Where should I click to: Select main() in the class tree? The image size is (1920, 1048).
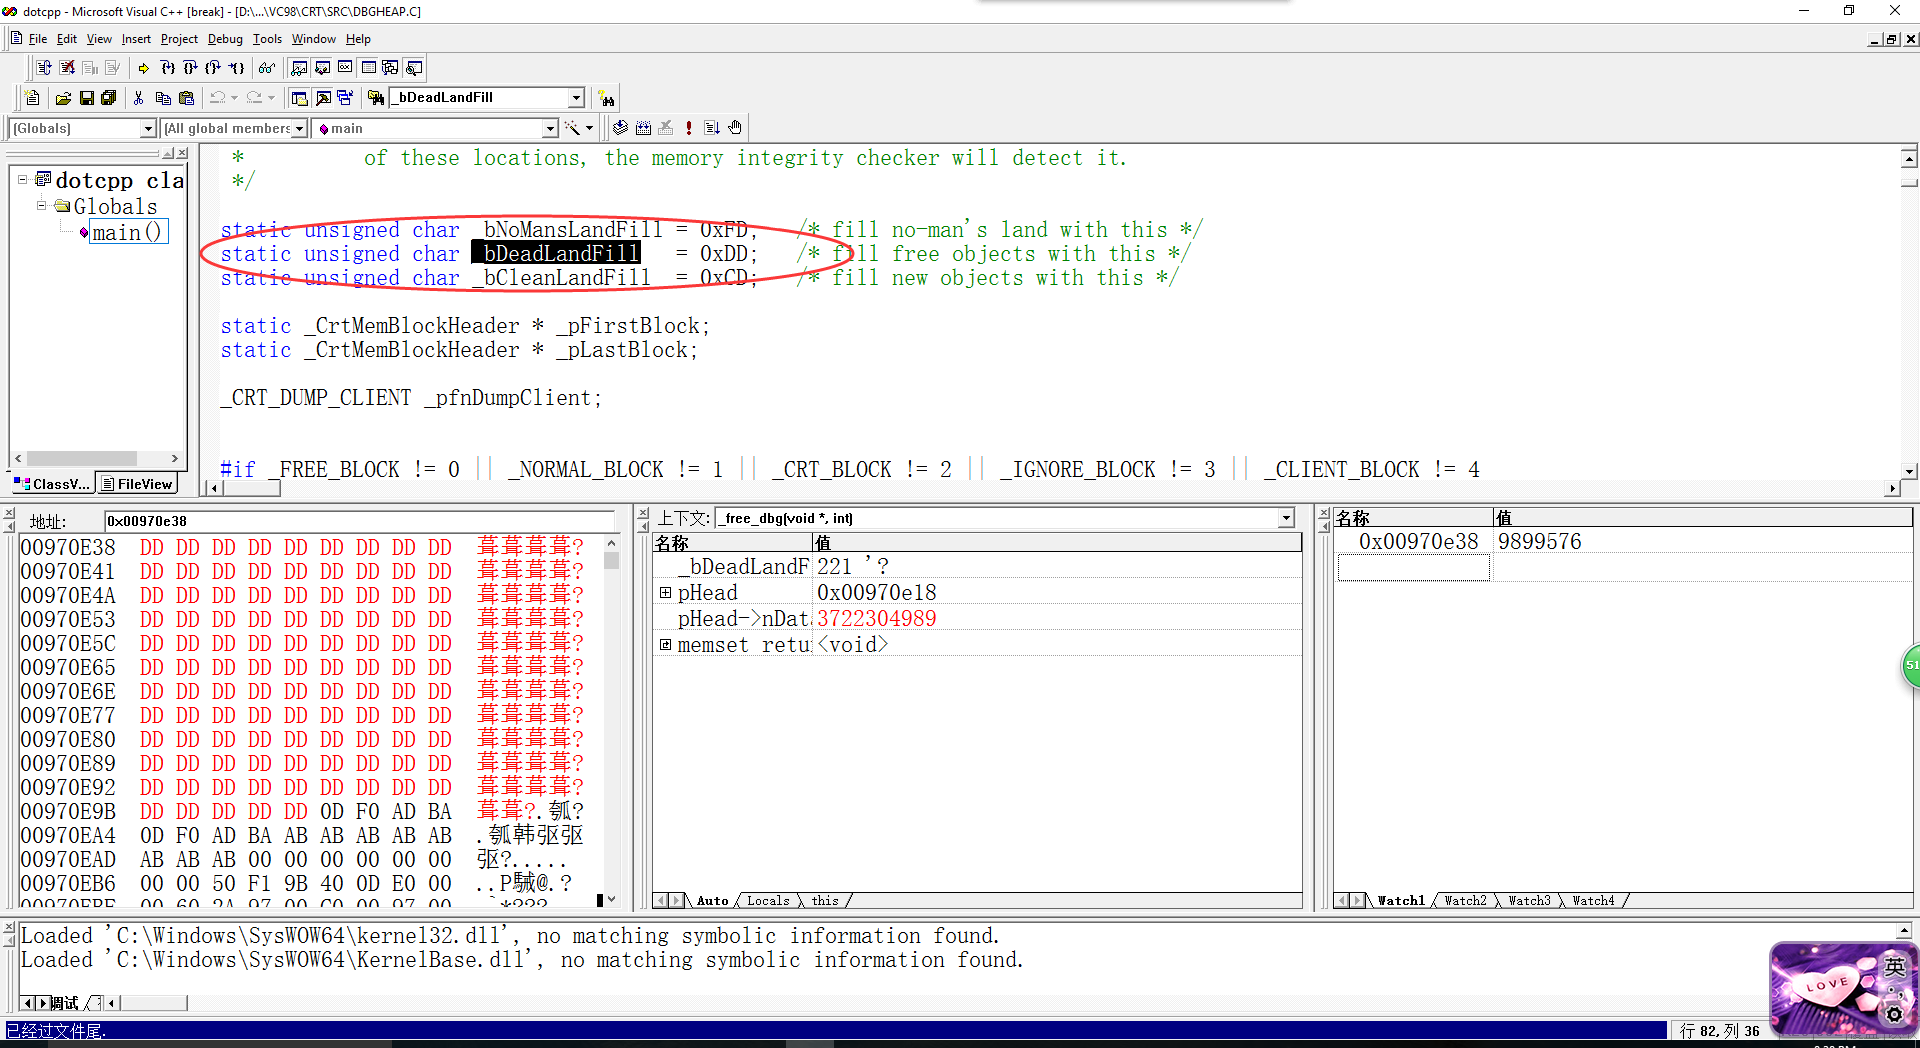click(x=127, y=233)
